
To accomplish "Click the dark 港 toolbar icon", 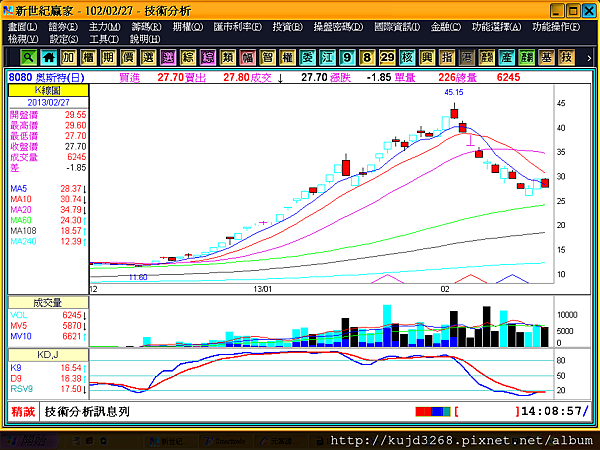I will tap(466, 58).
